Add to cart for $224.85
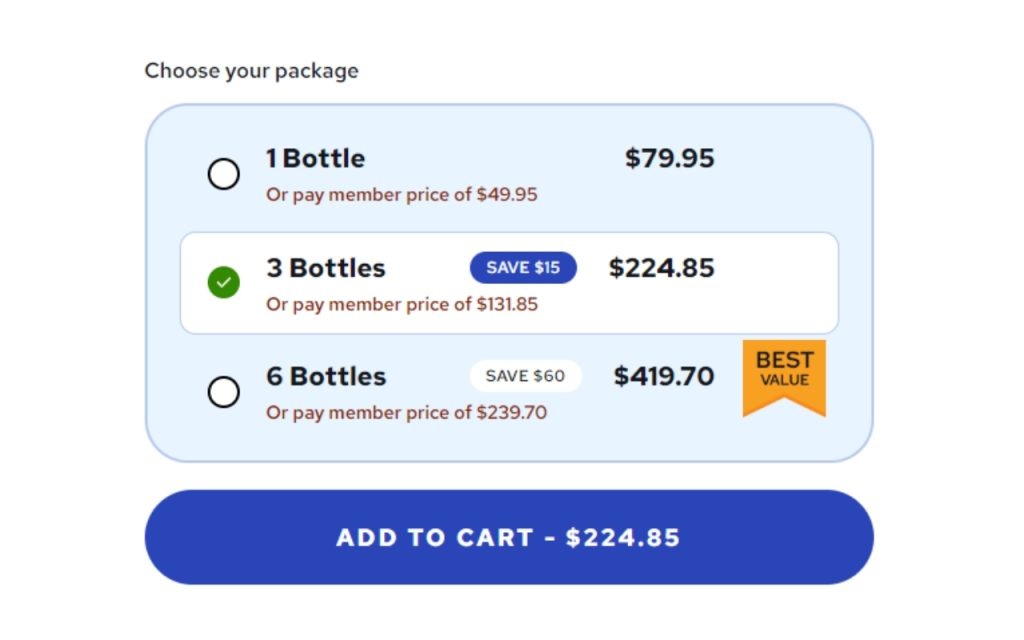Screen dimensions: 1024x640 click(509, 537)
